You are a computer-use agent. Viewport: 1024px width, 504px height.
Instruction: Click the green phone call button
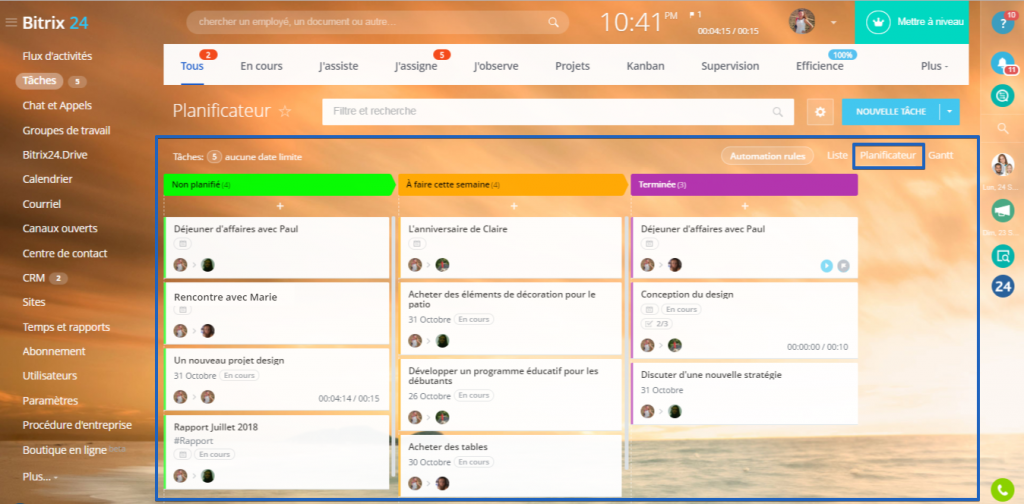pos(1002,490)
